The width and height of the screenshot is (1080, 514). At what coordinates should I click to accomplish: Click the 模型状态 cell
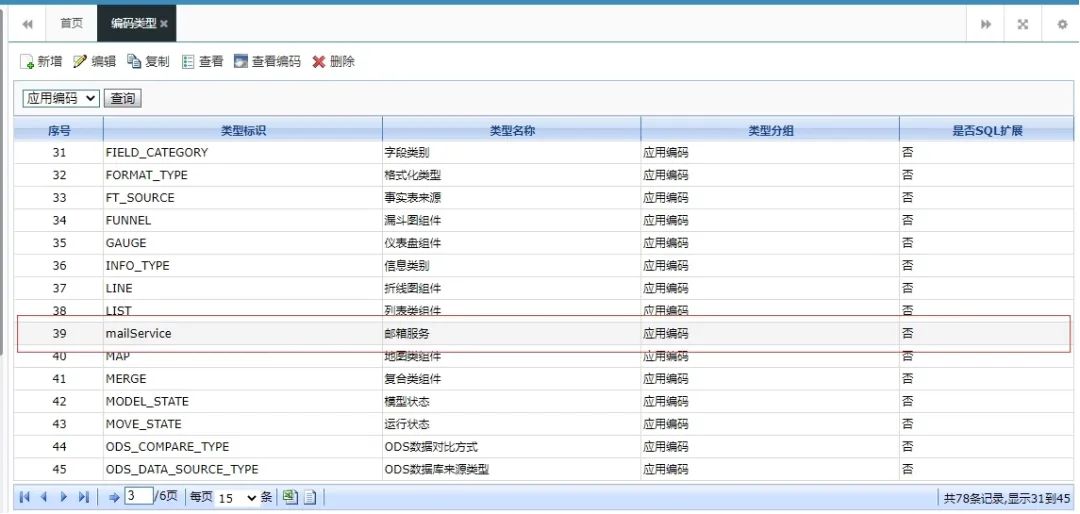(512, 402)
